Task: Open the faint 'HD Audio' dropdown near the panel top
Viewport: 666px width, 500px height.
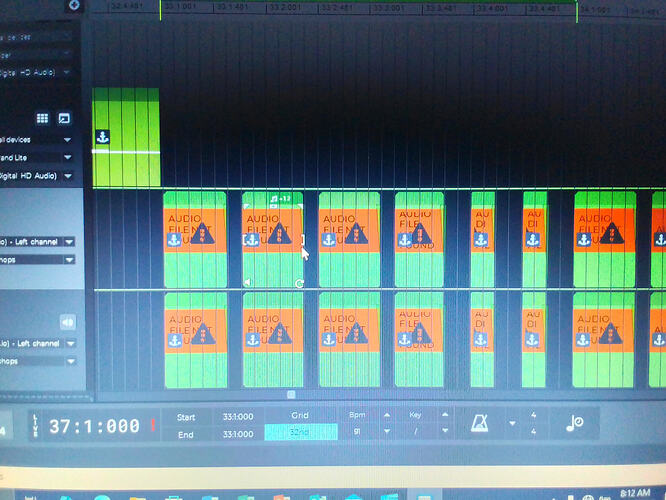Action: (x=67, y=73)
